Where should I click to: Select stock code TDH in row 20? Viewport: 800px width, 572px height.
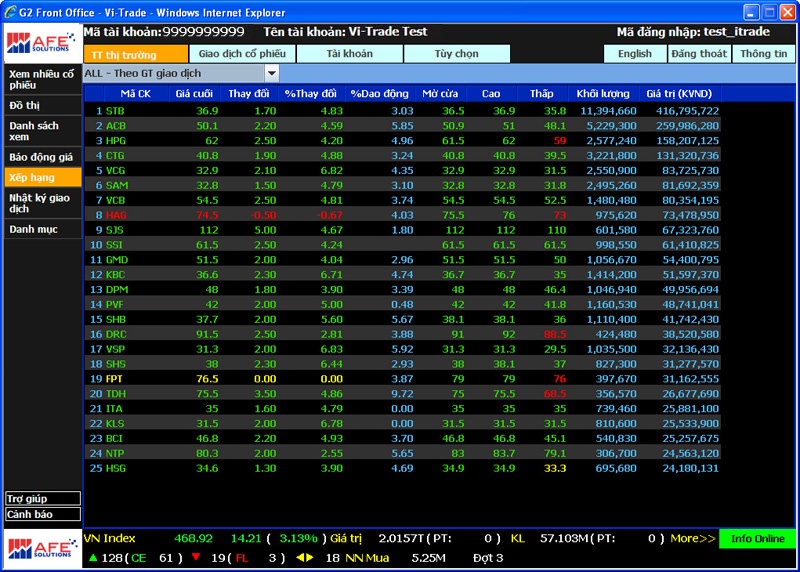116,393
